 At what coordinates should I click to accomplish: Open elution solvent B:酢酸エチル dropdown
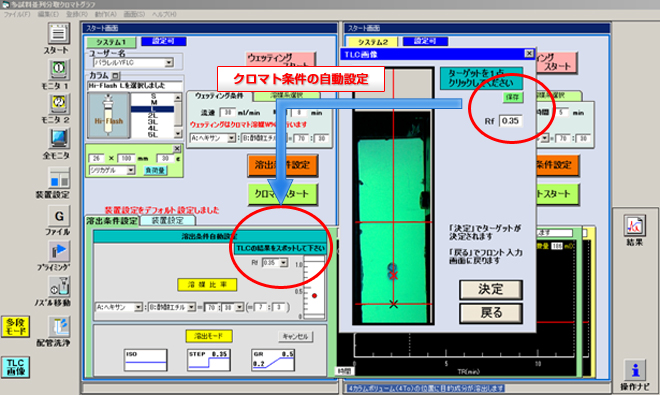click(x=192, y=307)
